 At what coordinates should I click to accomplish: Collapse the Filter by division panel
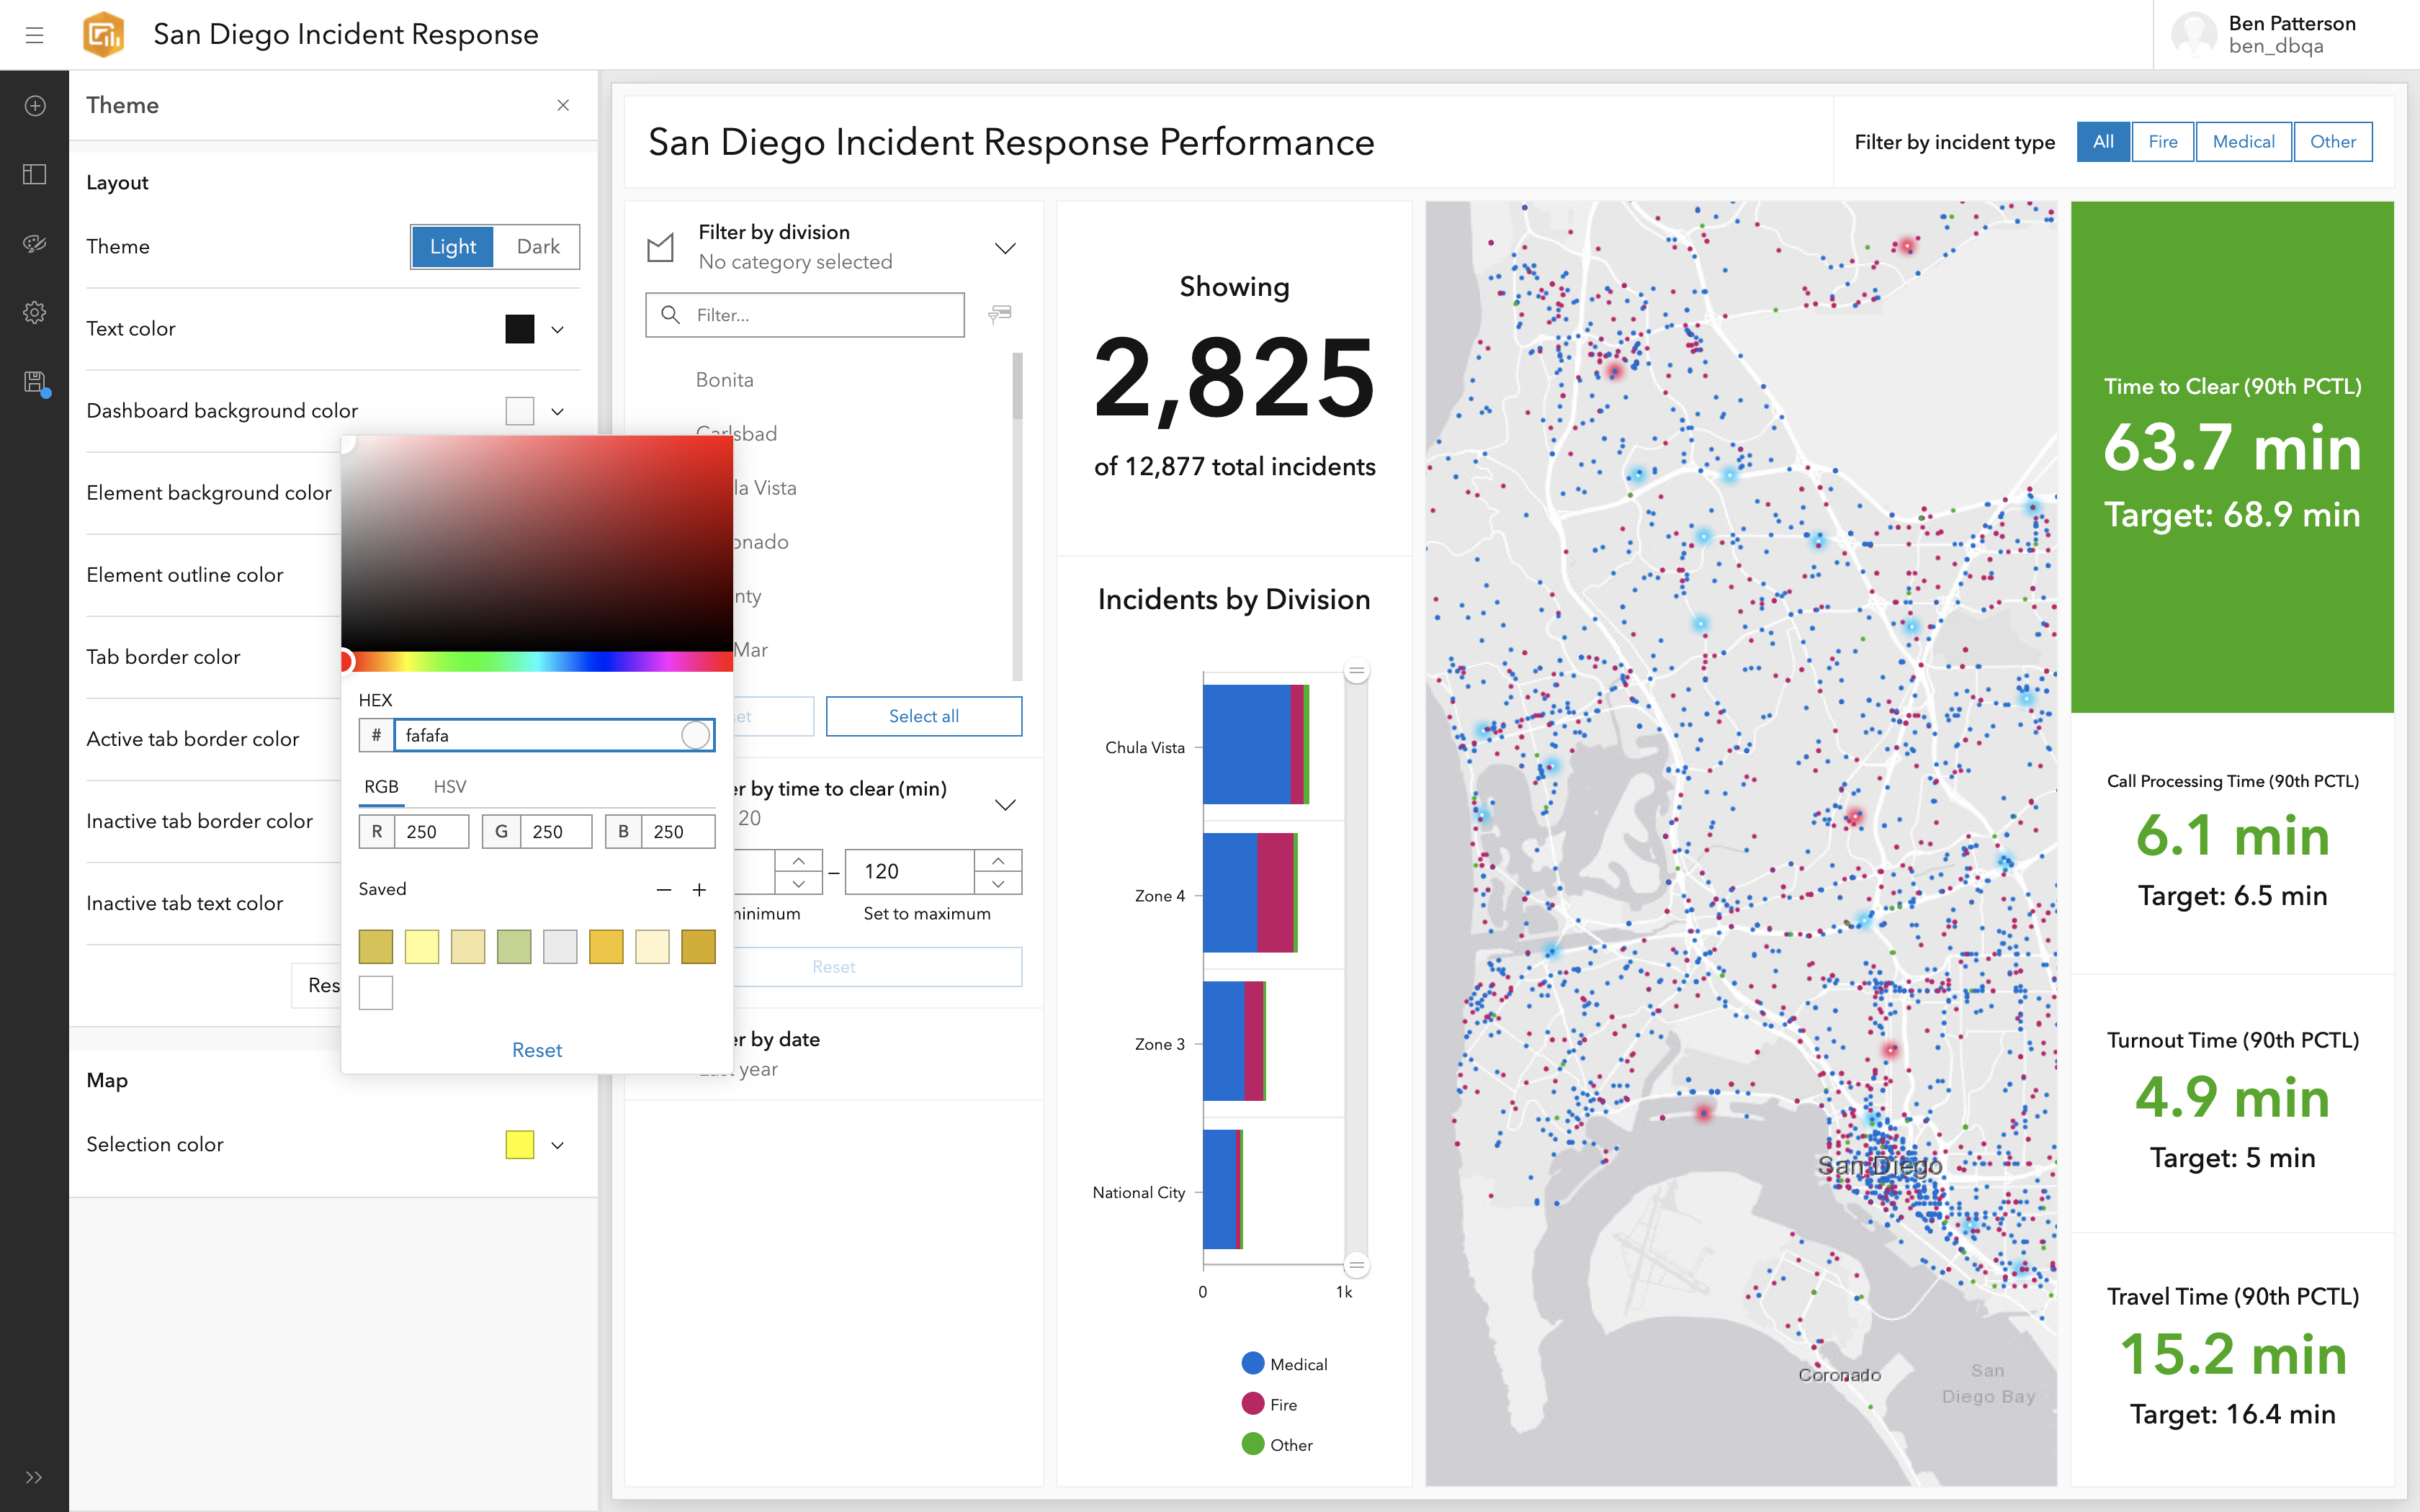pos(1005,248)
